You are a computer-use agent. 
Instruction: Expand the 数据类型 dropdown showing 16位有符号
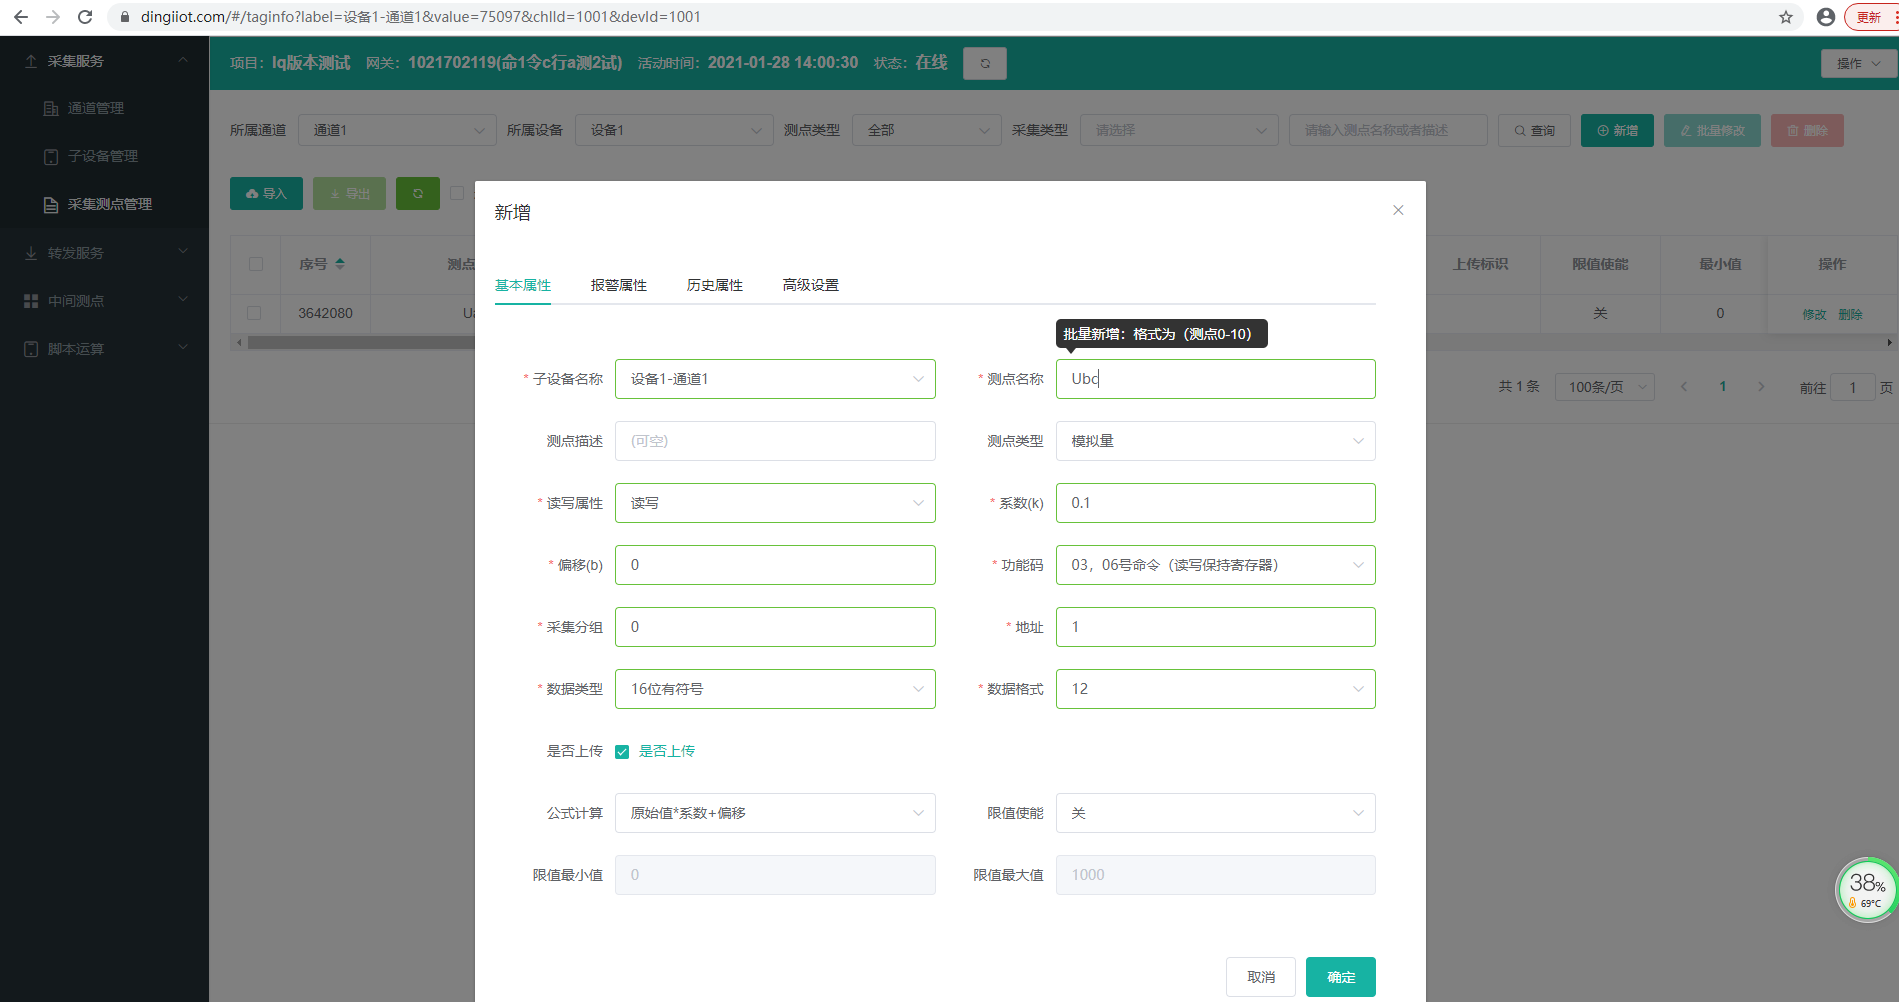point(775,689)
